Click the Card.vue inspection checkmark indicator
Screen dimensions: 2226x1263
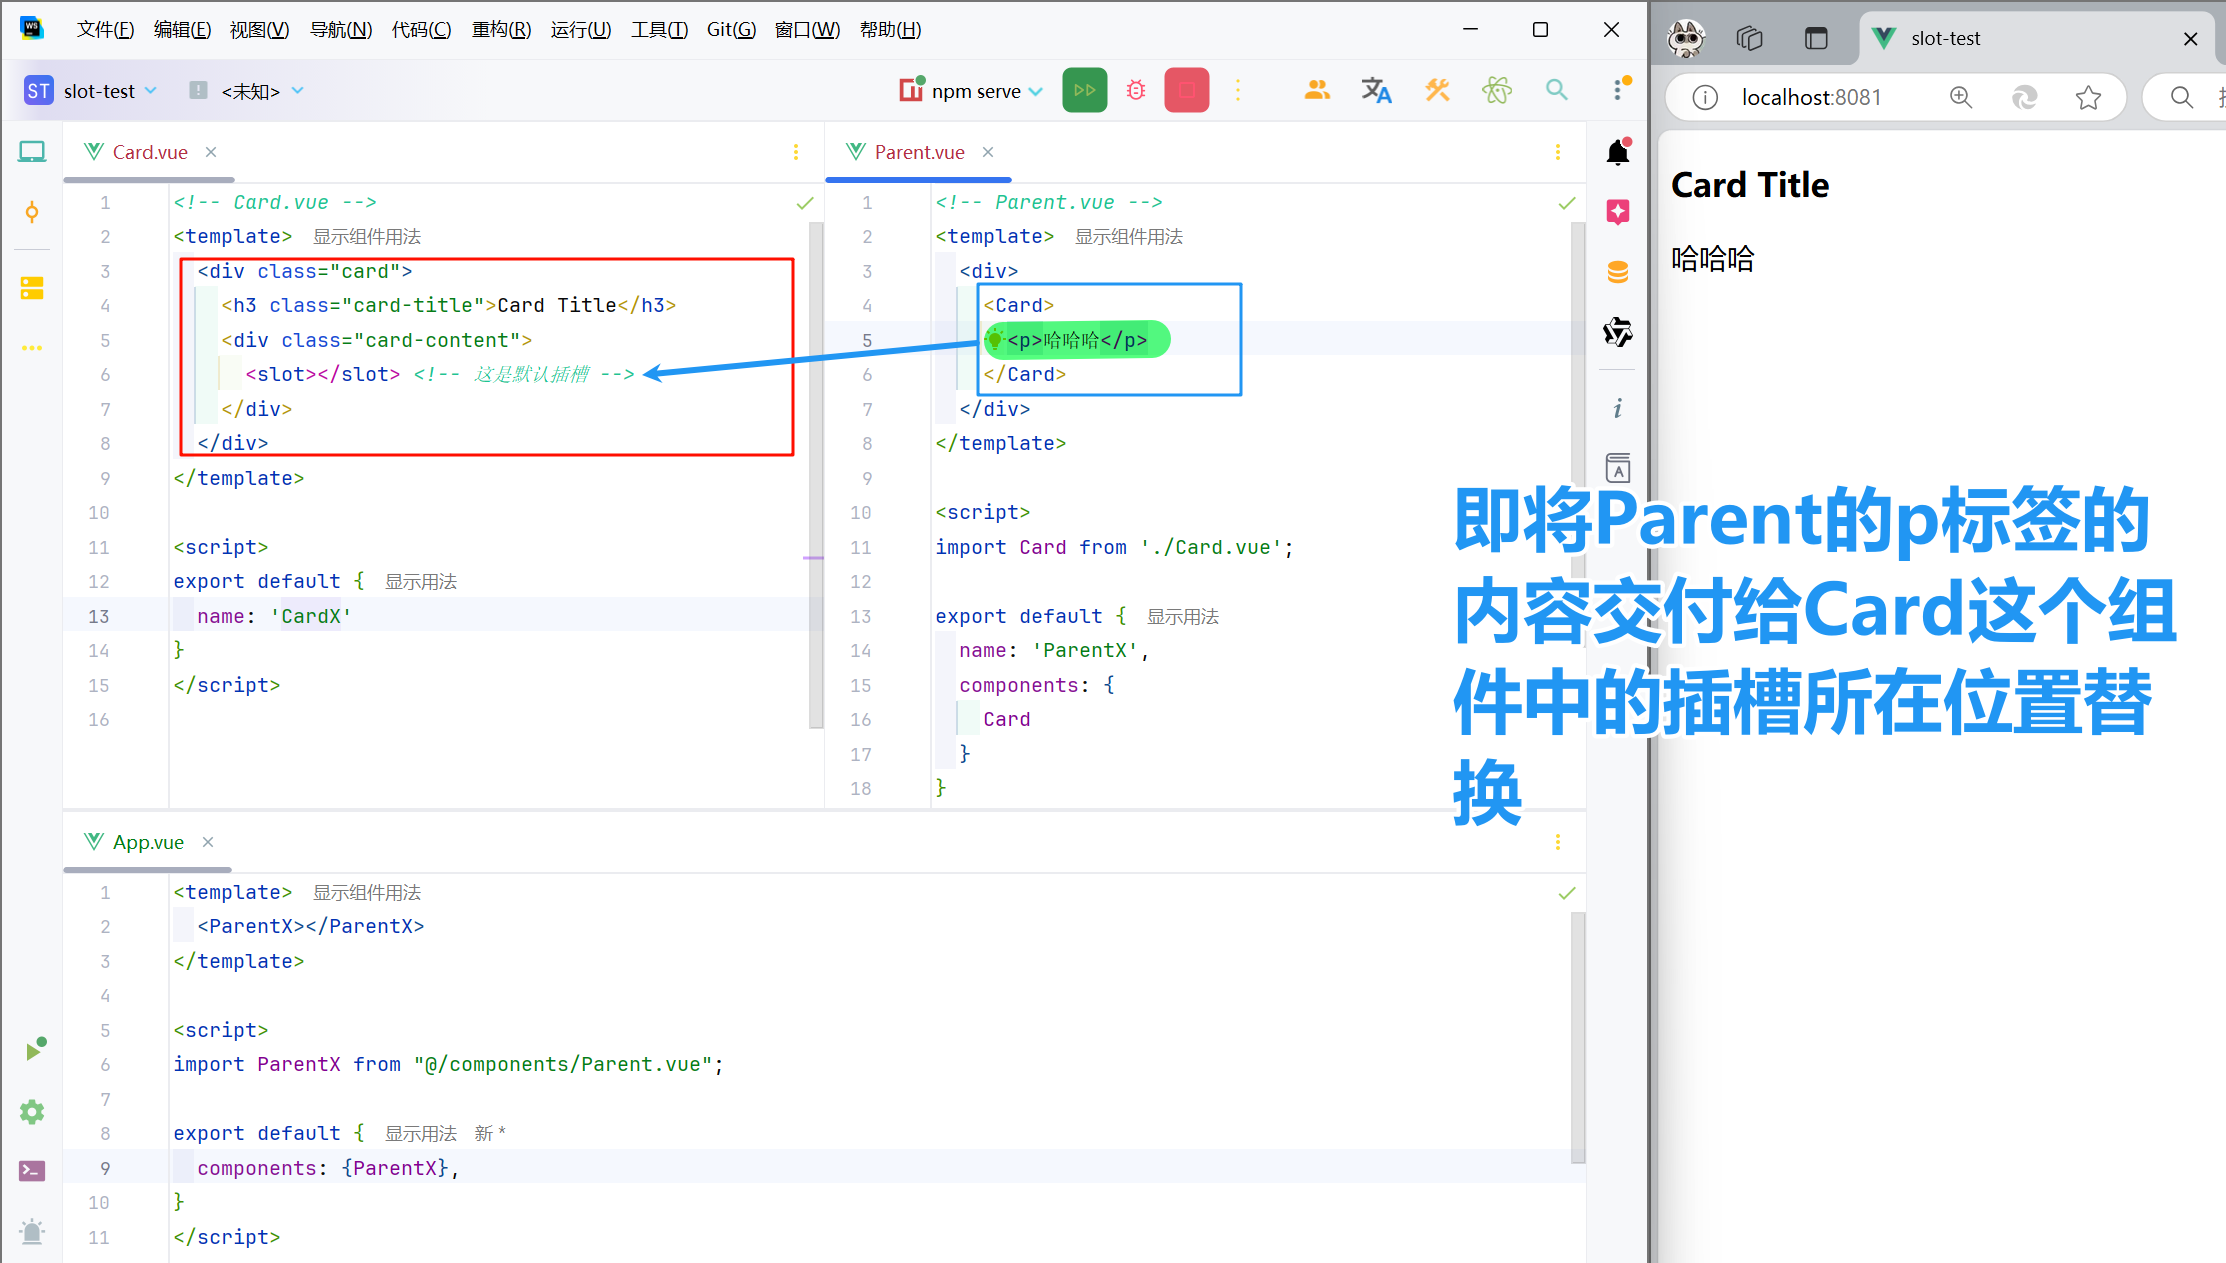[x=805, y=203]
